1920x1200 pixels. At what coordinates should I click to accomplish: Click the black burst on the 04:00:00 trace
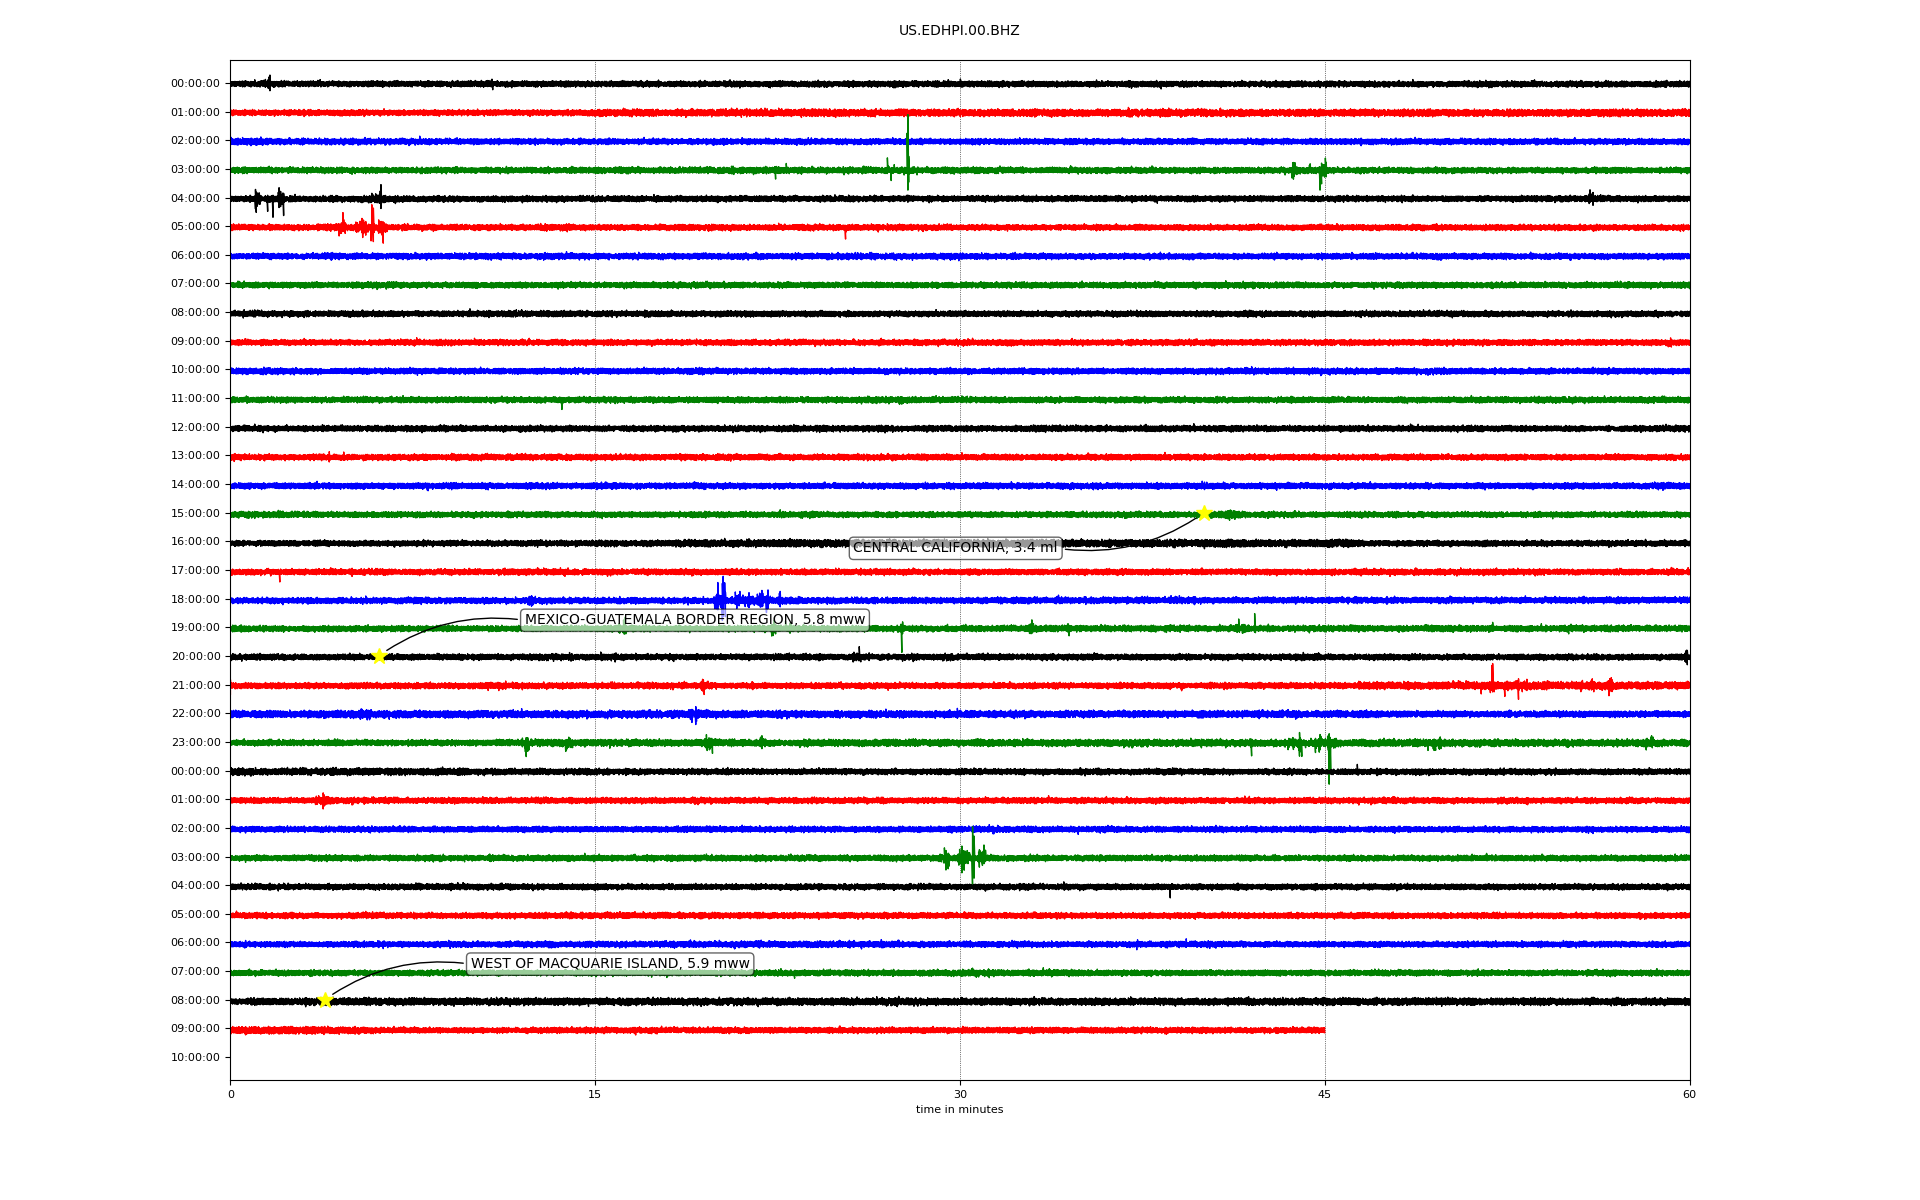coord(270,201)
